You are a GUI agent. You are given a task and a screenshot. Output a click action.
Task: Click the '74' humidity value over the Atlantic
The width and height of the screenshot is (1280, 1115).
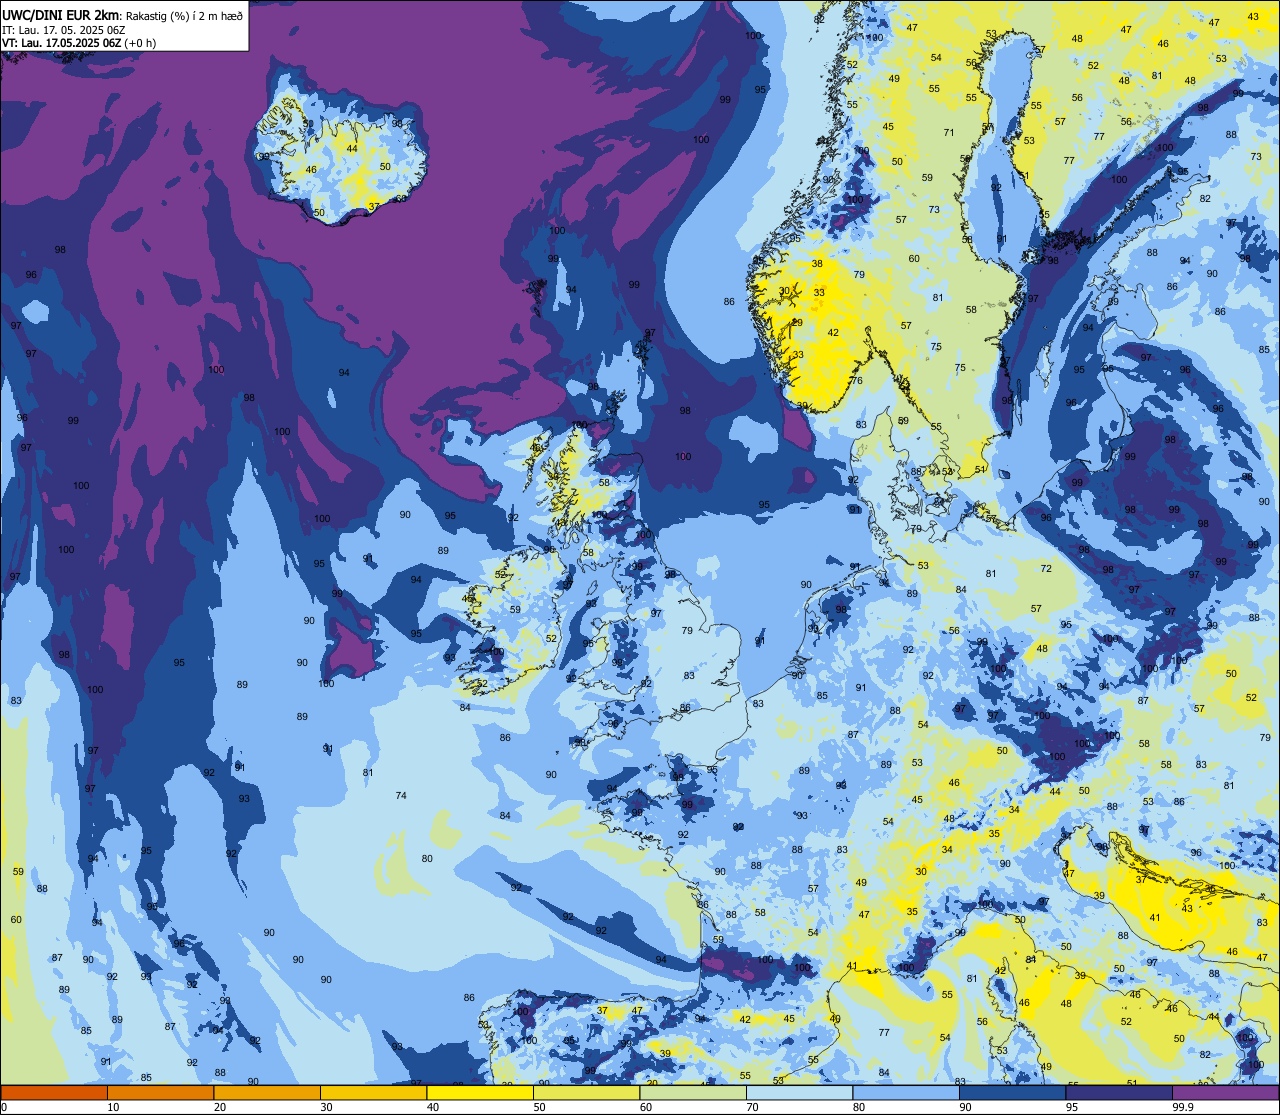[x=401, y=796]
